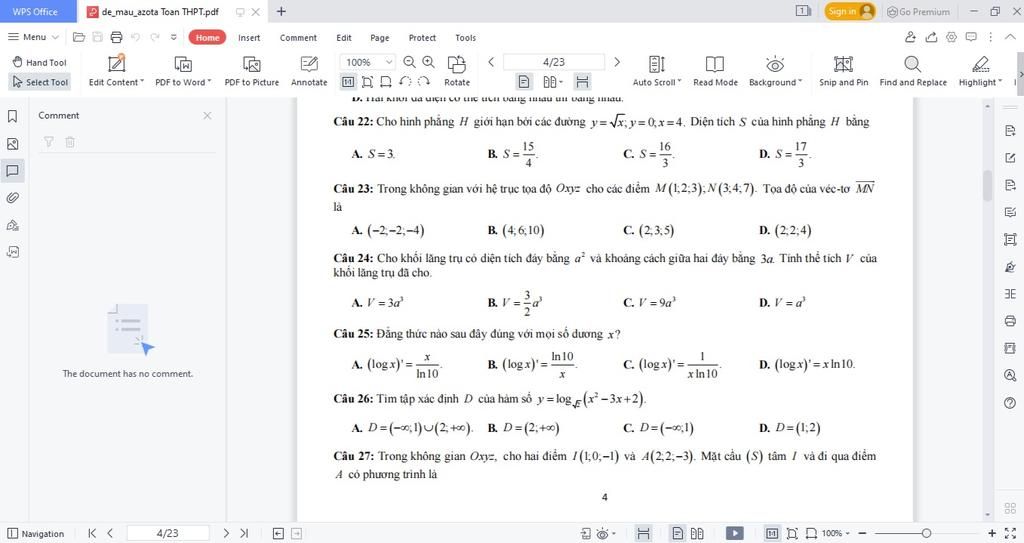Switch to the Home tab
The image size is (1024, 543).
pos(208,37)
